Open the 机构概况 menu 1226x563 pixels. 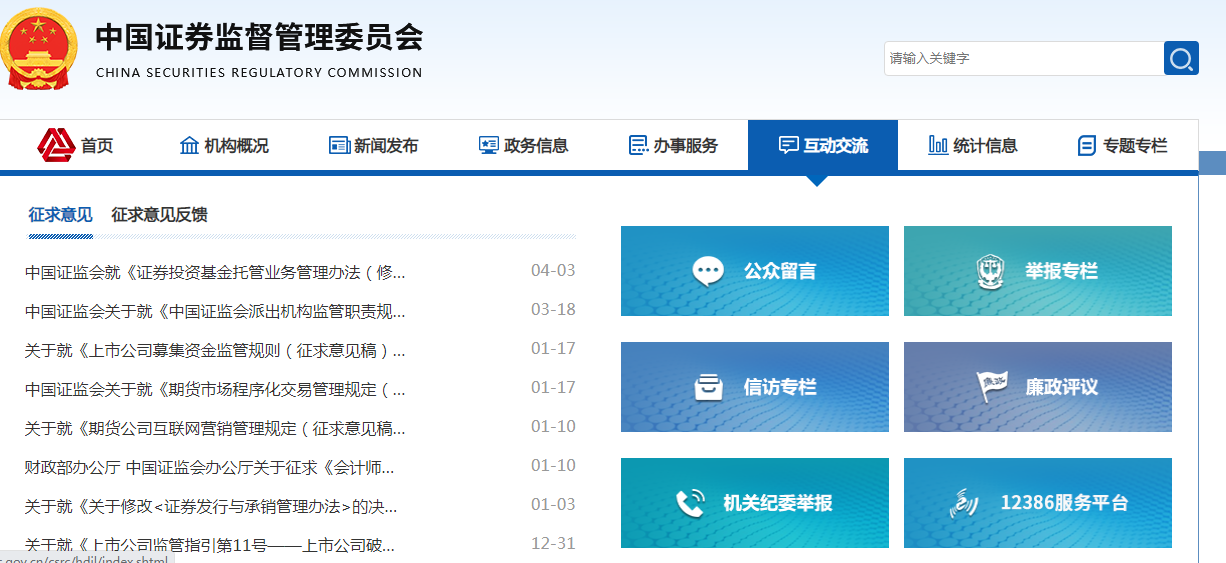[x=237, y=146]
